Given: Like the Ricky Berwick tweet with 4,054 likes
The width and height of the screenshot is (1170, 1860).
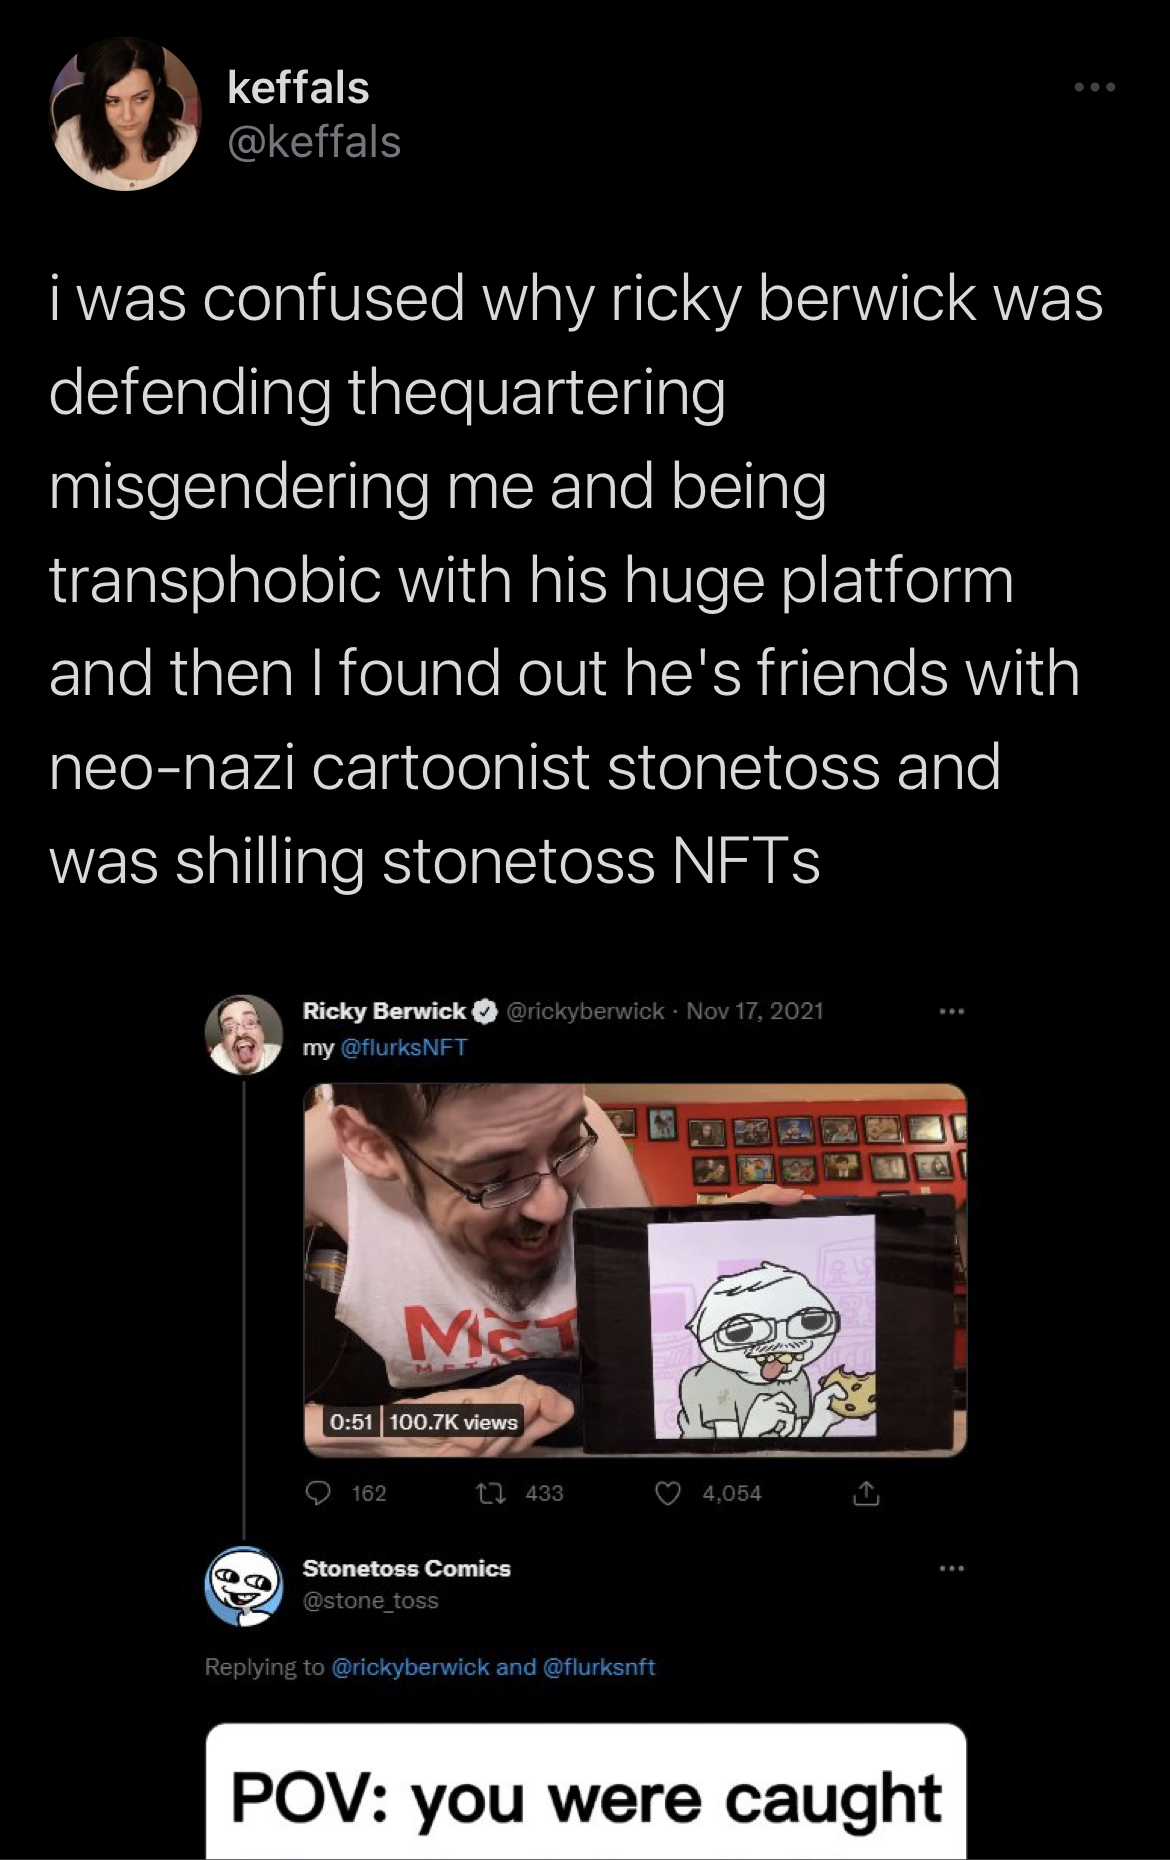Looking at the screenshot, I should pos(667,1493).
